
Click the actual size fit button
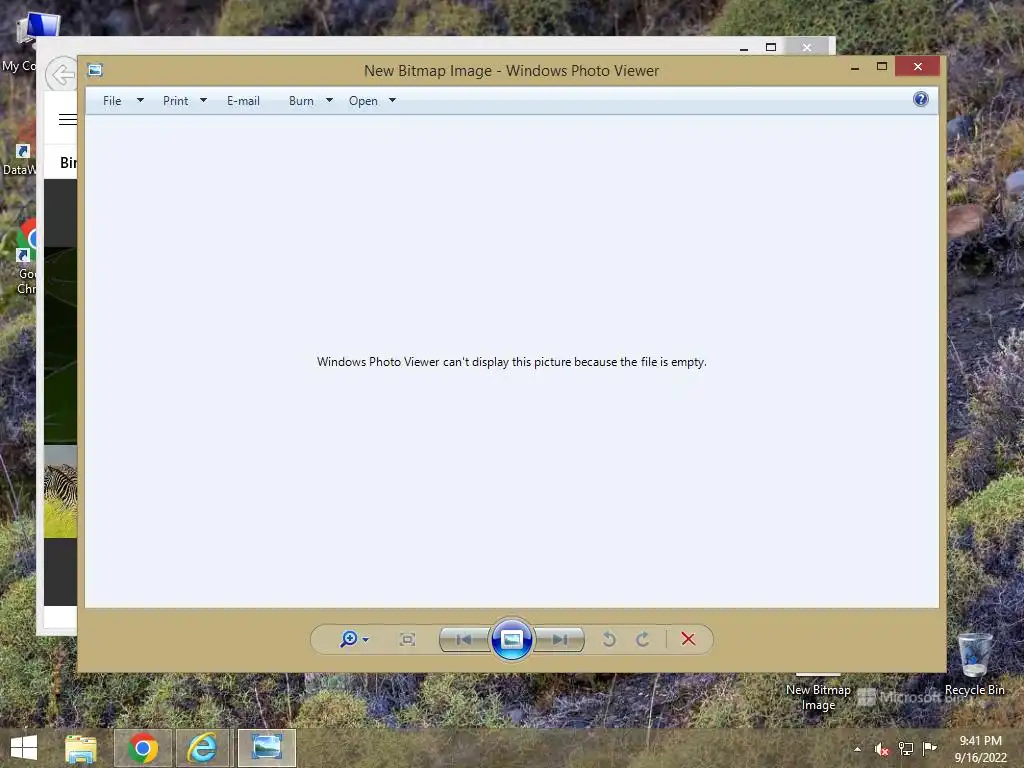tap(408, 639)
